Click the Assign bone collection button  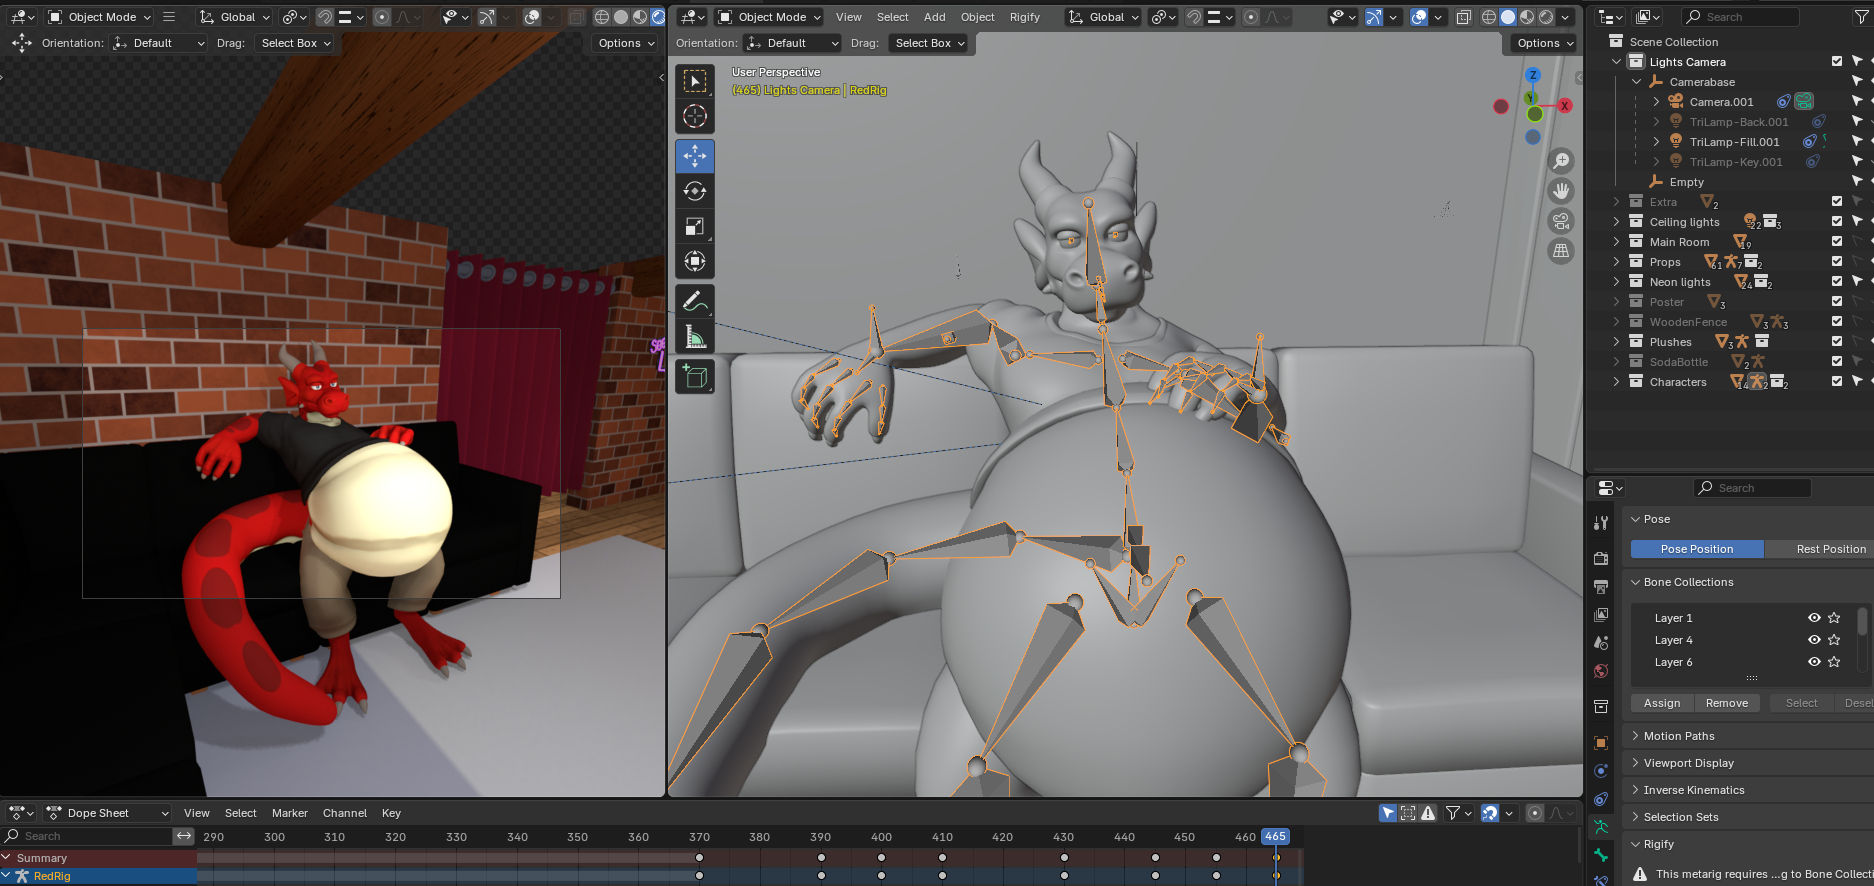pos(1661,703)
